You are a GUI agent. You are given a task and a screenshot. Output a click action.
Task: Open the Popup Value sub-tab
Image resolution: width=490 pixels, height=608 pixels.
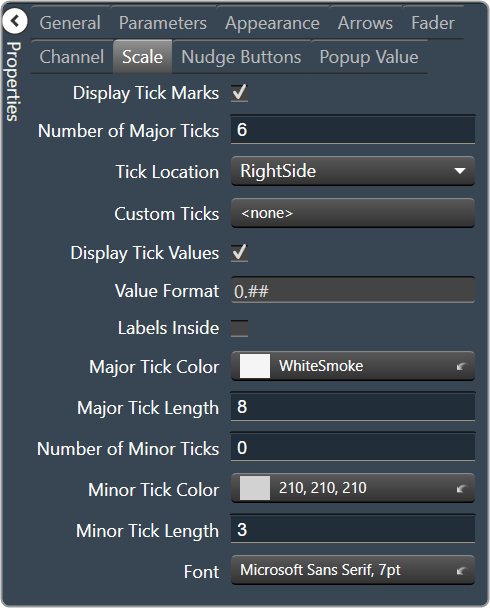(x=369, y=57)
